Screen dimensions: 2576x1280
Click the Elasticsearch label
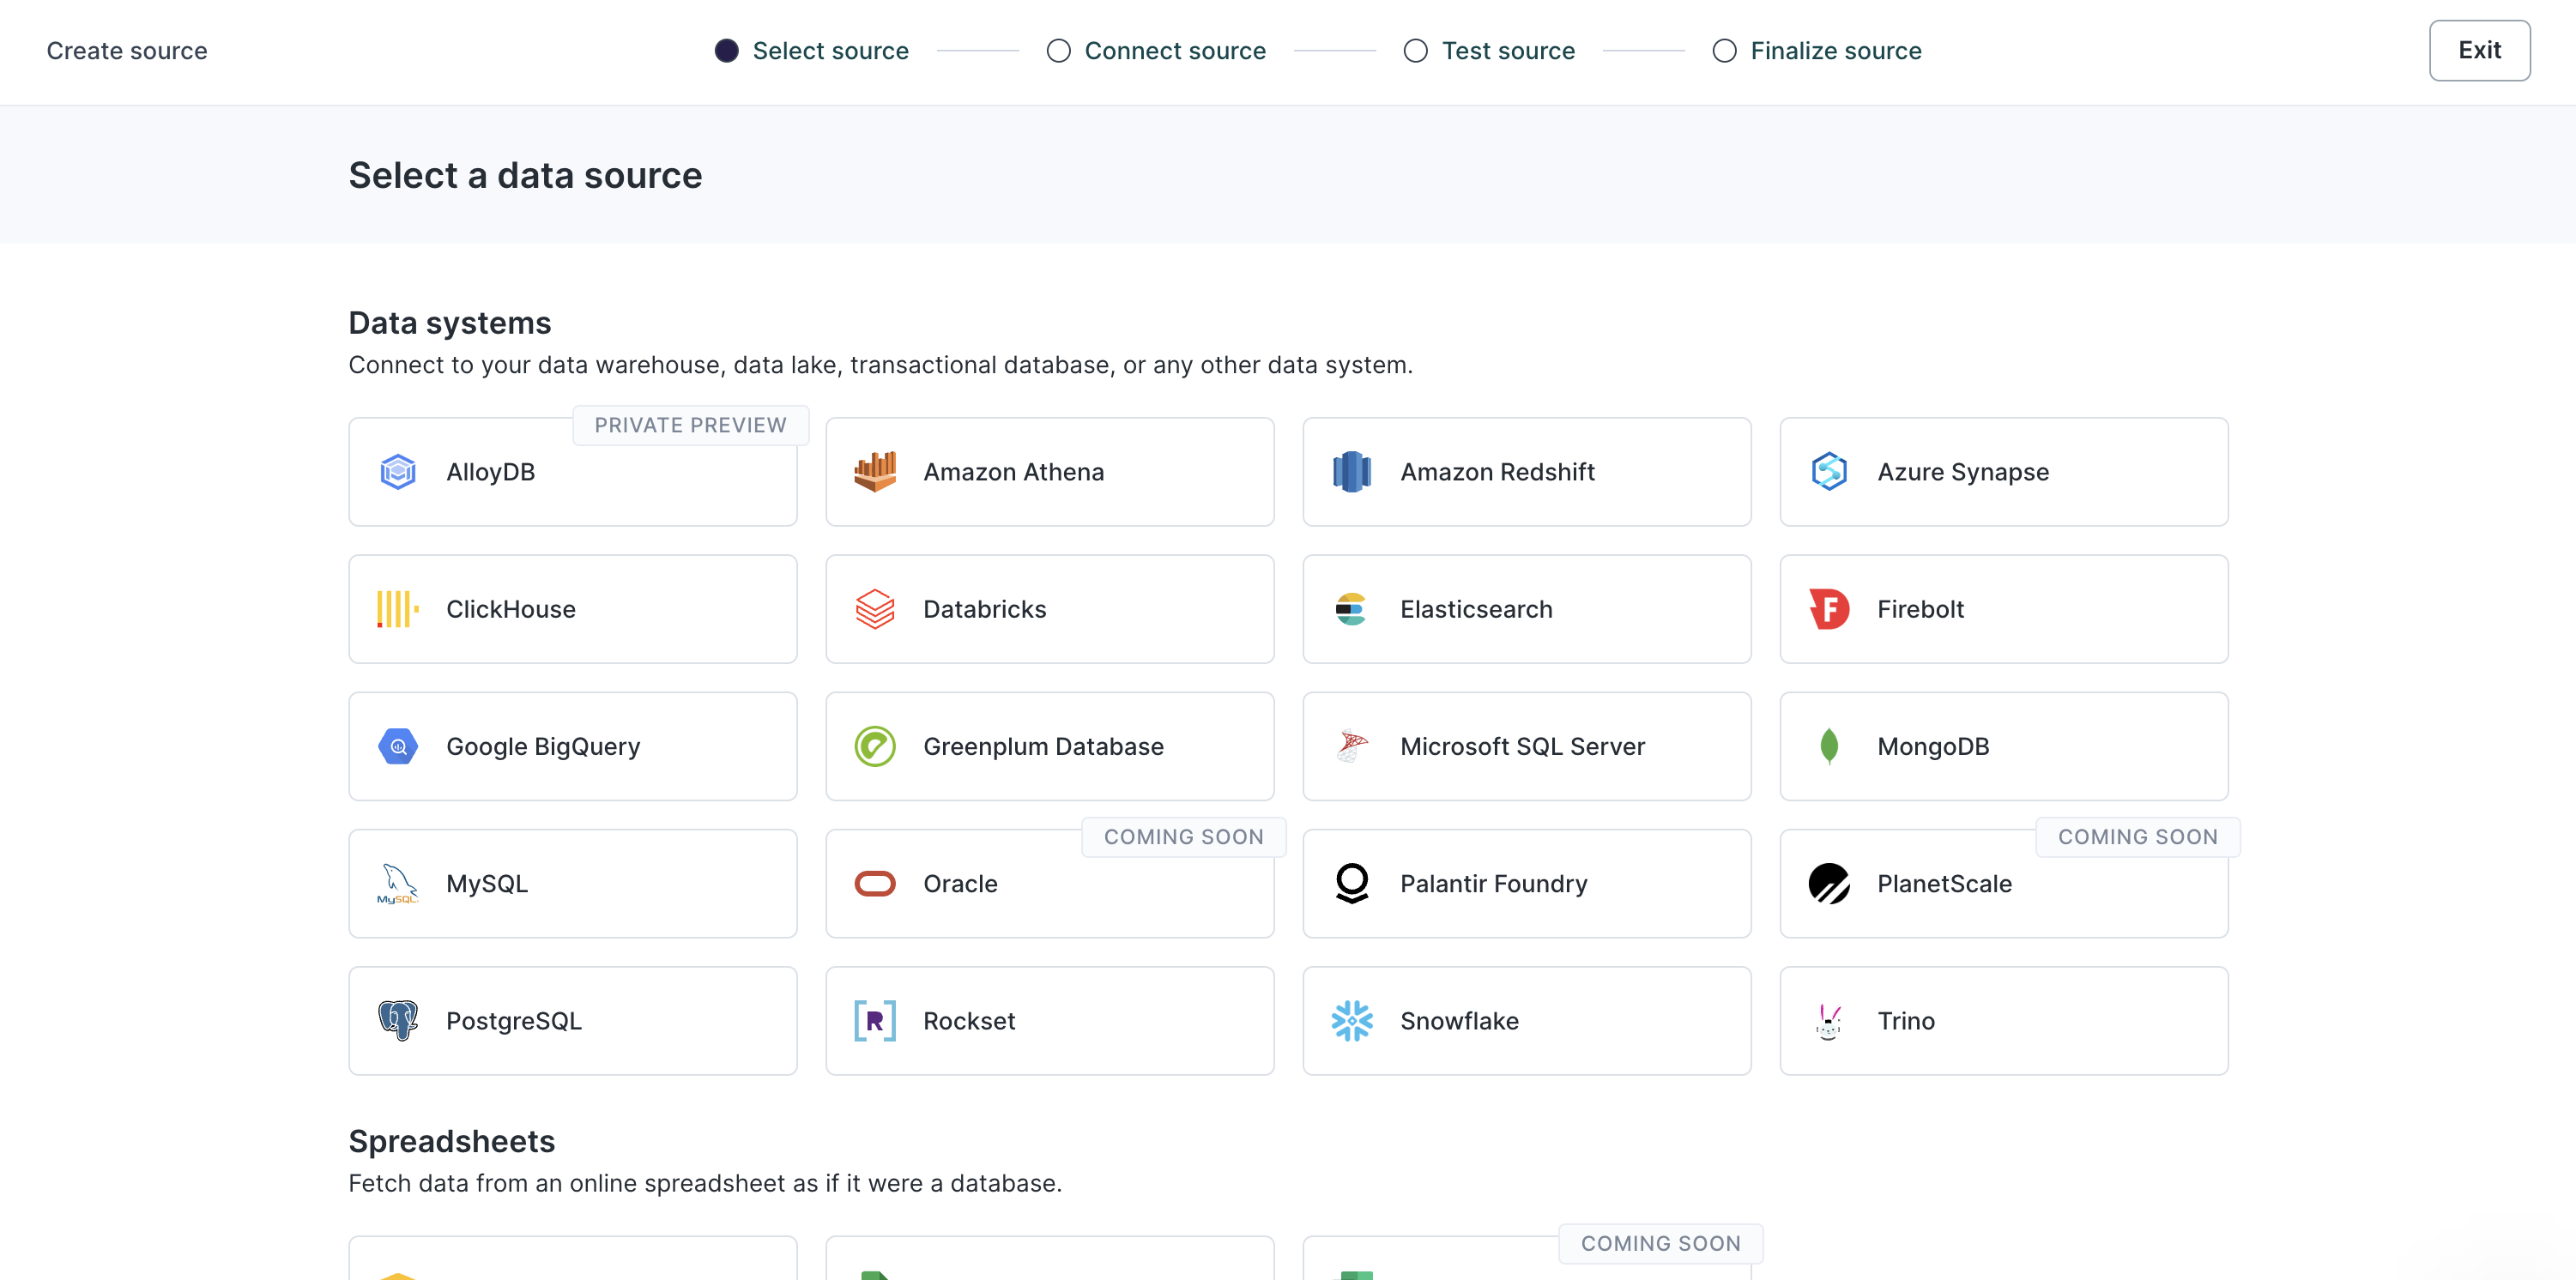[1476, 609]
